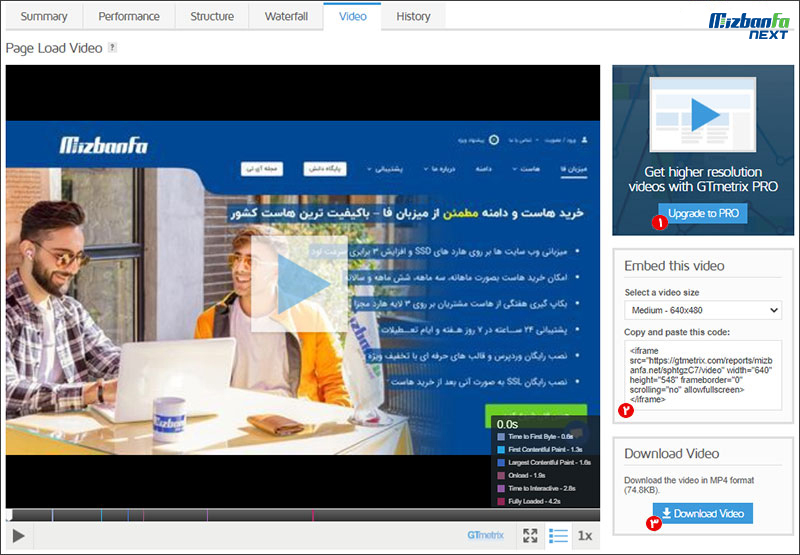Click the Download Video section heading
The width and height of the screenshot is (800, 555).
pyautogui.click(x=671, y=453)
